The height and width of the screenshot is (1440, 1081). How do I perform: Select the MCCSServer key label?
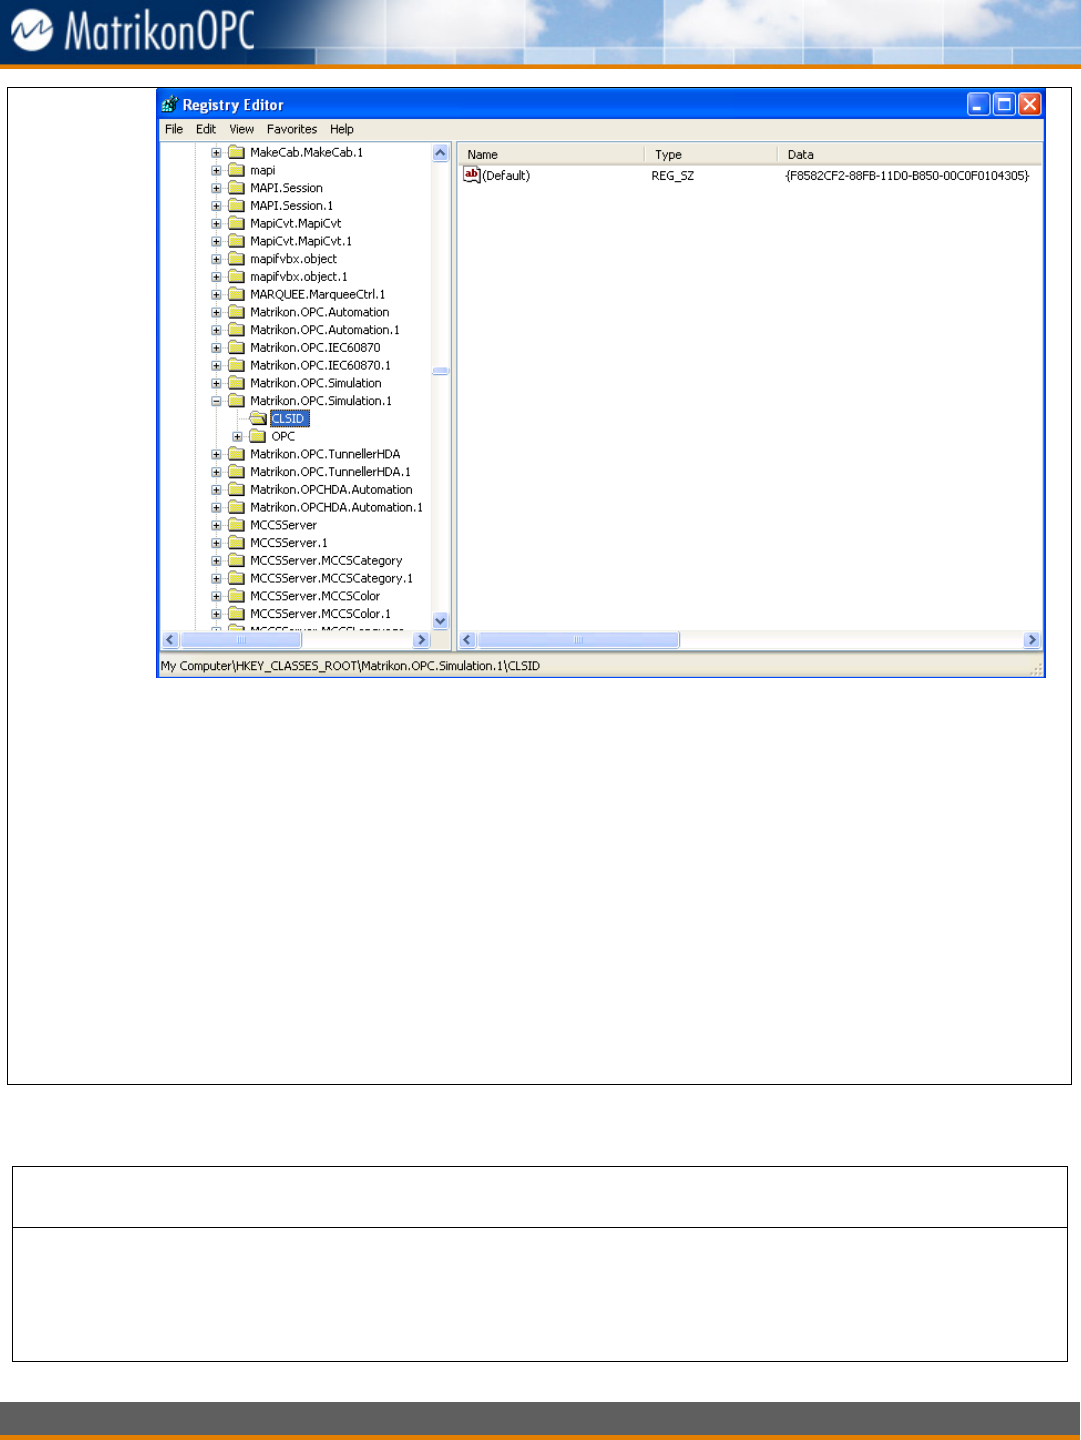click(x=284, y=526)
